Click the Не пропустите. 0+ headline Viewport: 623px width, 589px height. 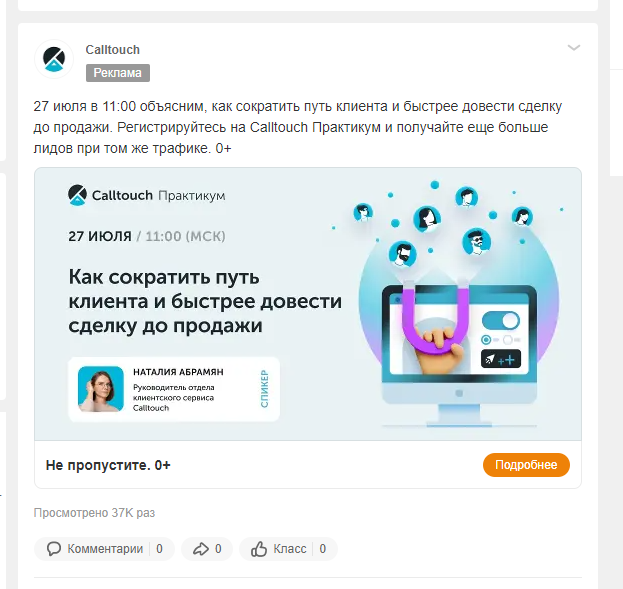pos(108,465)
